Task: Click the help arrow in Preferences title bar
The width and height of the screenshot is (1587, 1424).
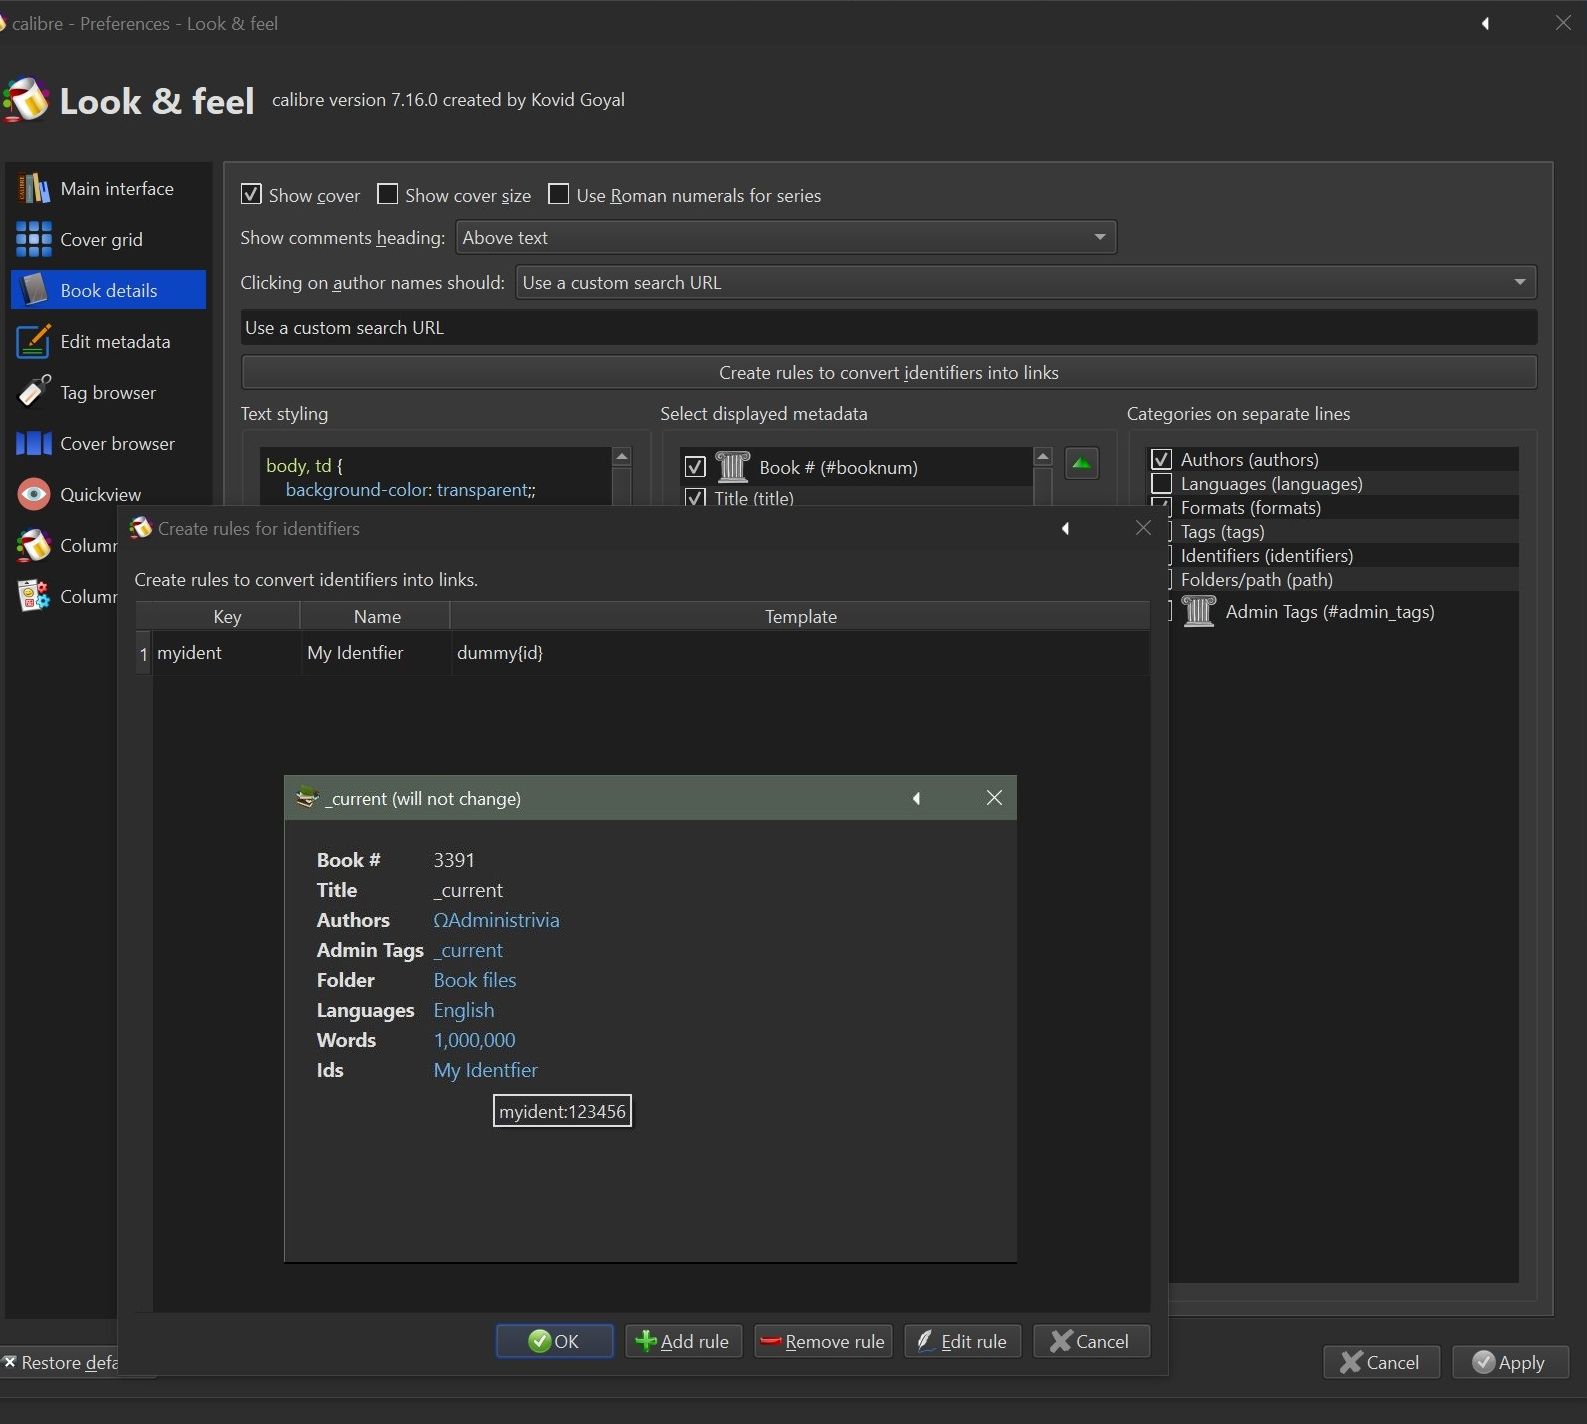Action: point(1486,23)
